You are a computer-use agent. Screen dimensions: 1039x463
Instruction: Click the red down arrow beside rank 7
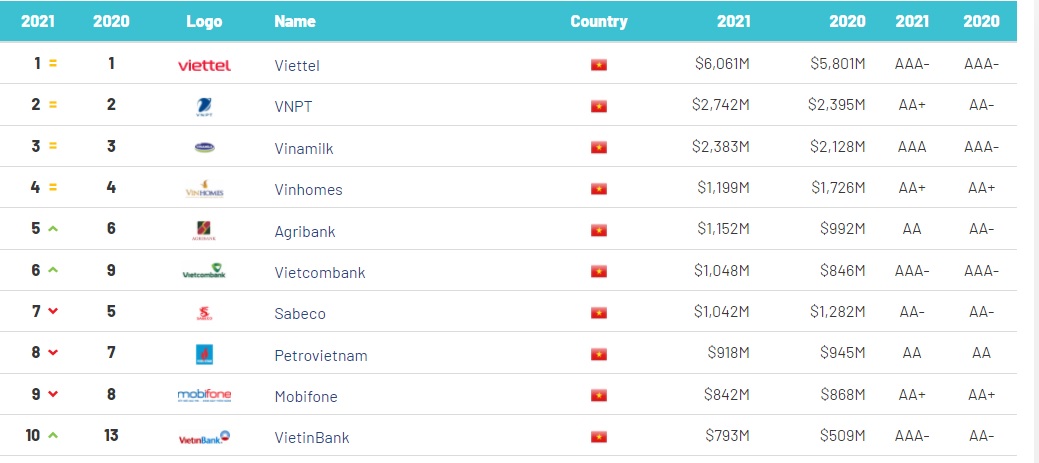pyautogui.click(x=53, y=311)
